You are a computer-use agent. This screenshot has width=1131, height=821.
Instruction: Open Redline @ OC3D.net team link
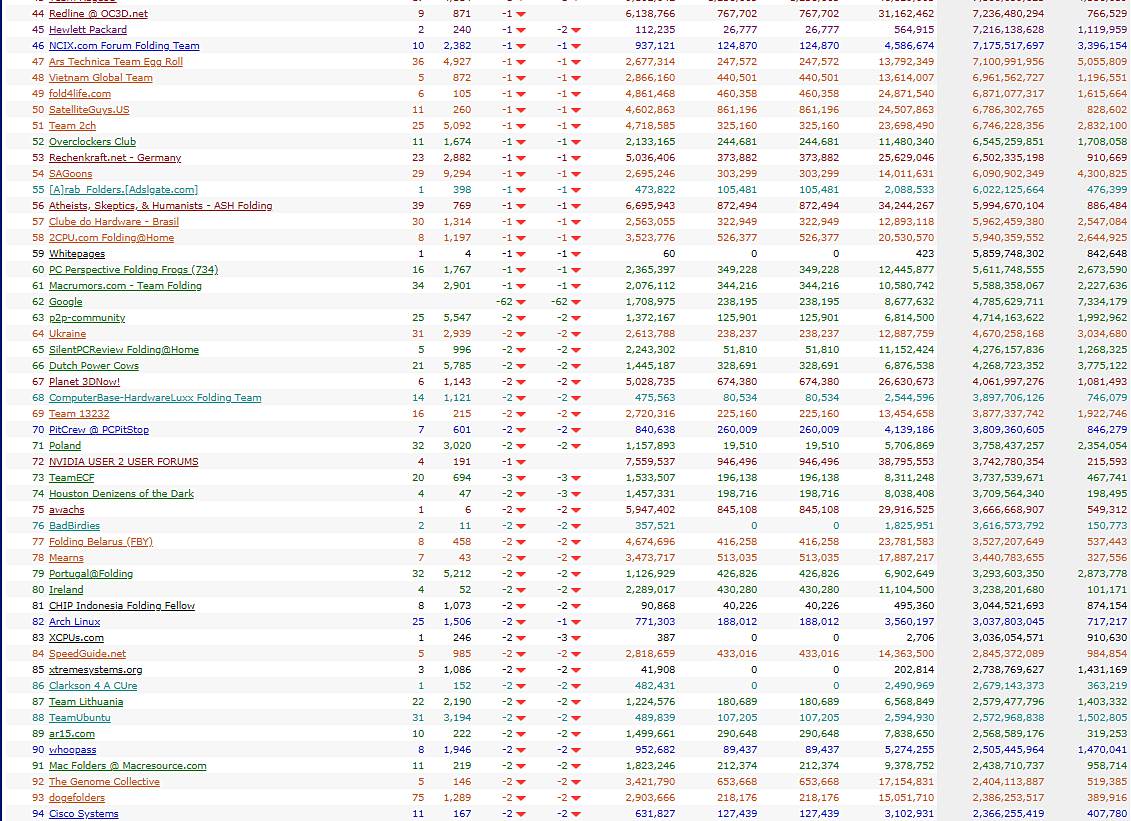point(99,14)
